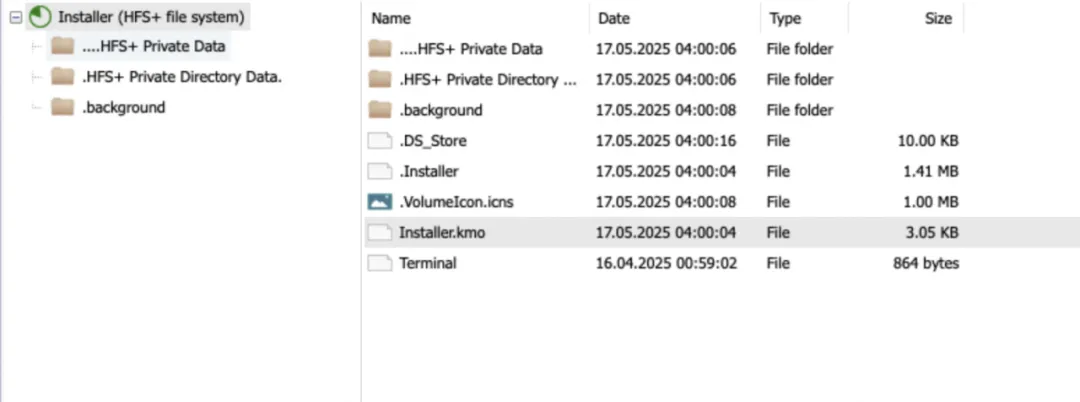Select .background folder in file list
Image resolution: width=1080 pixels, height=402 pixels.
(440, 110)
